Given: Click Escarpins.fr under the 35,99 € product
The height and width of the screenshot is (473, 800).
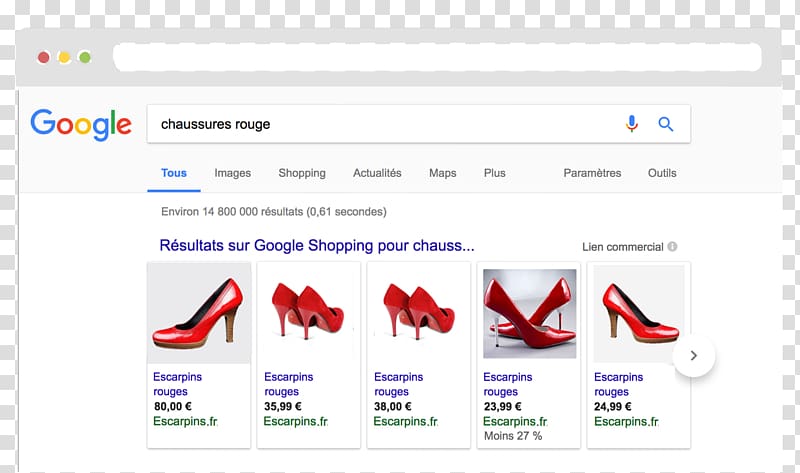Looking at the screenshot, I should 295,421.
